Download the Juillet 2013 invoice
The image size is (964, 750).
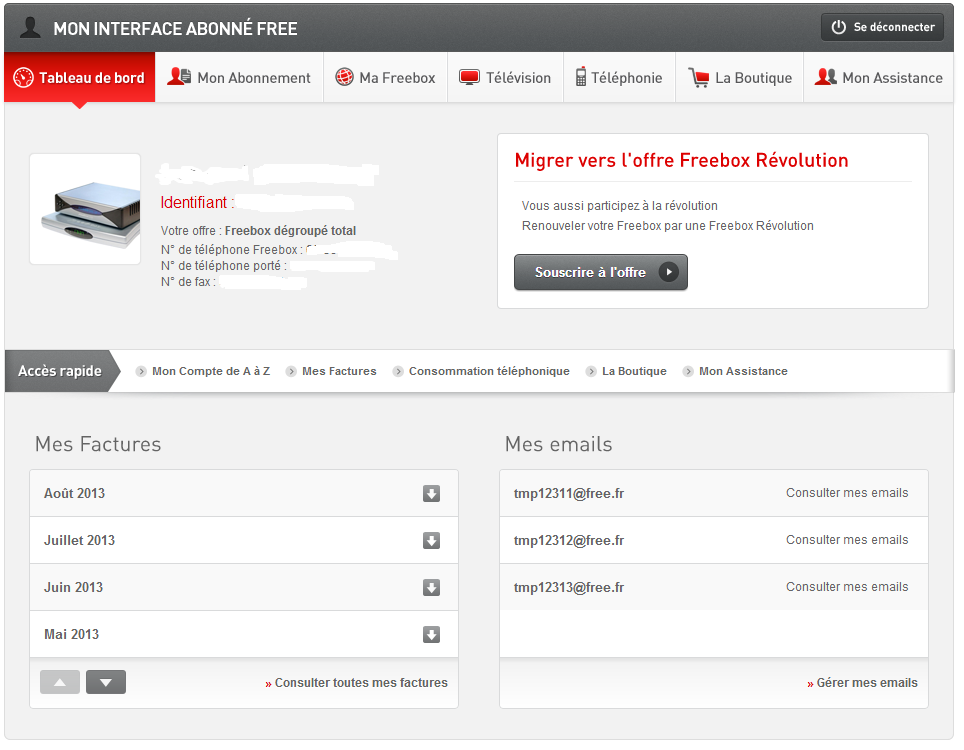pyautogui.click(x=431, y=541)
